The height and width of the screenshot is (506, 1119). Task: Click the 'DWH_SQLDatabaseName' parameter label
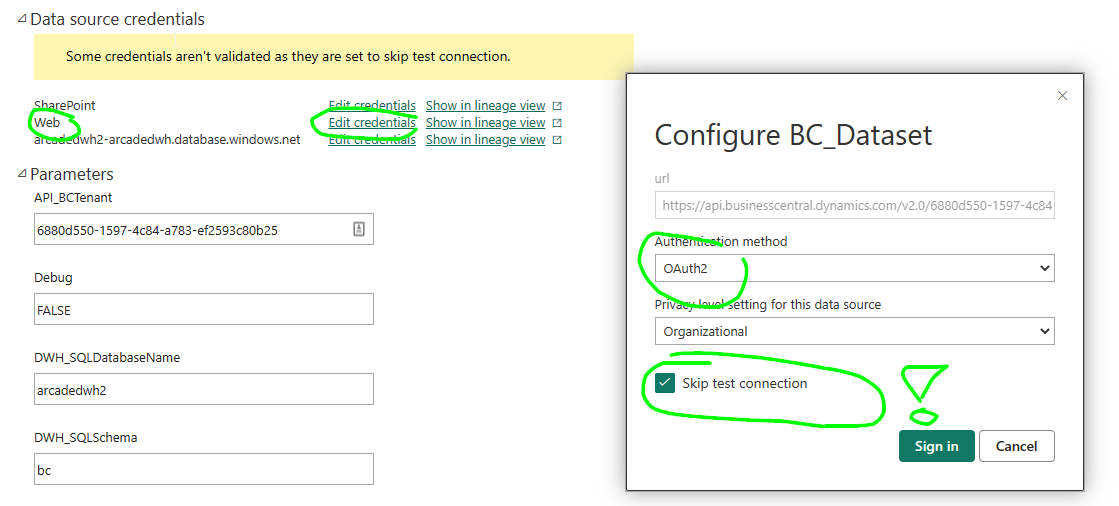[106, 358]
